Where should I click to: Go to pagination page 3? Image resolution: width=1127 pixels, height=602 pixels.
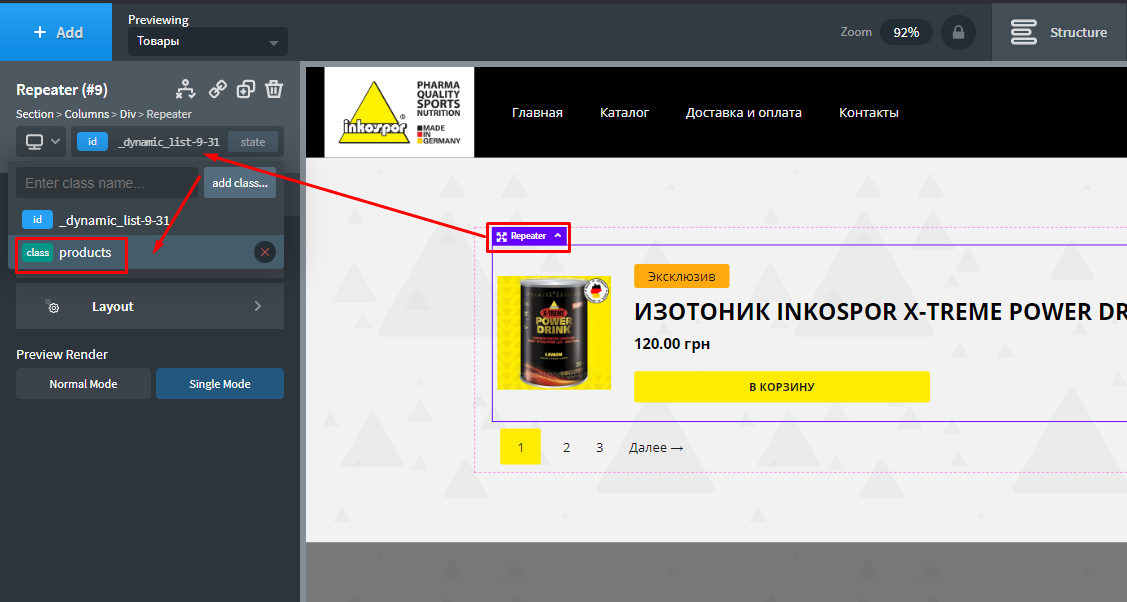(599, 448)
